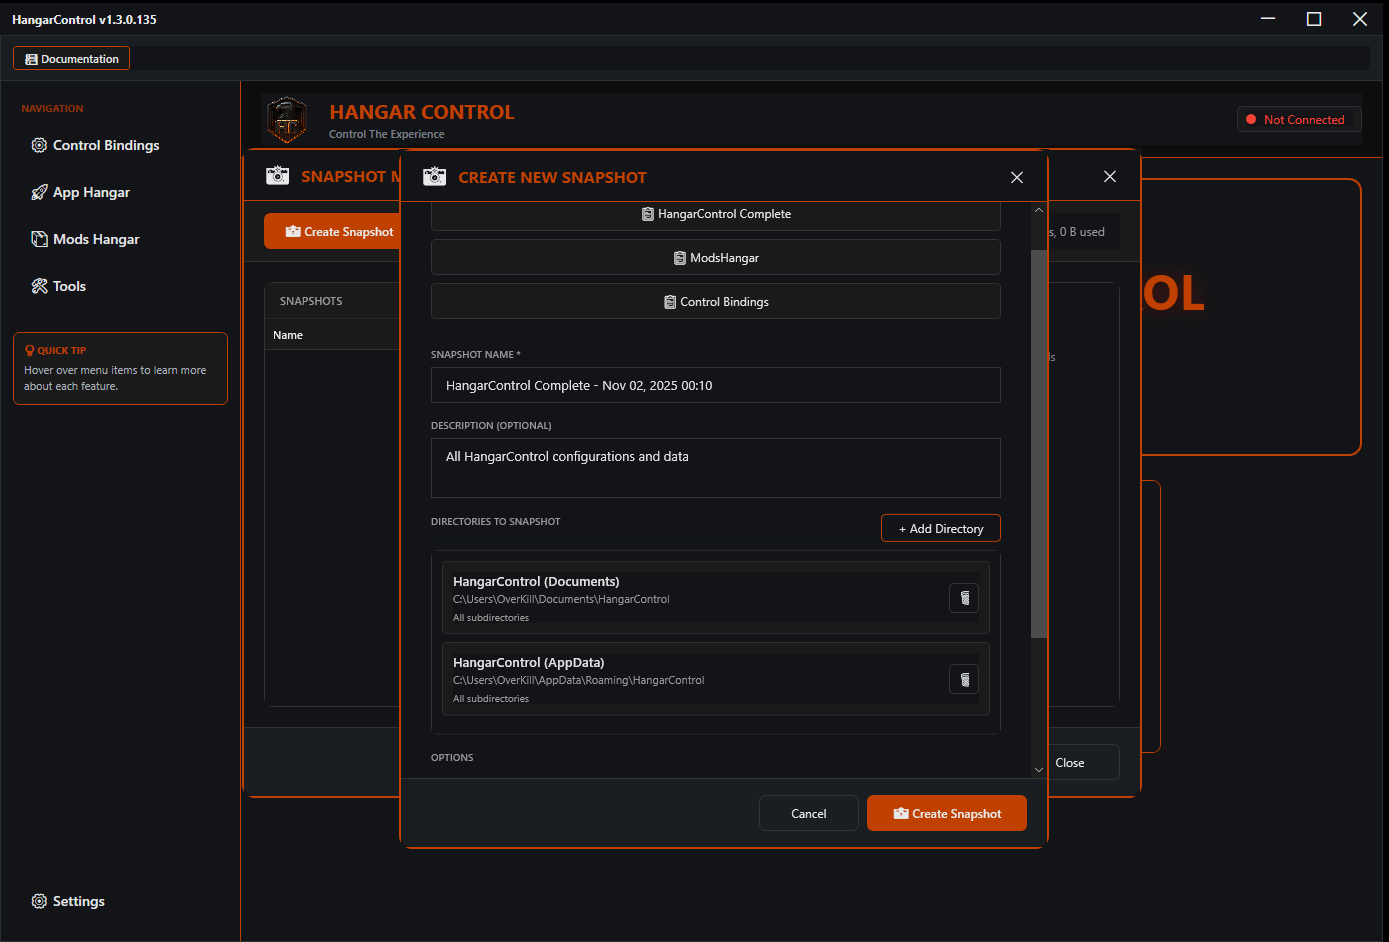Open the Tools navigation item
The height and width of the screenshot is (942, 1389).
click(x=38, y=286)
